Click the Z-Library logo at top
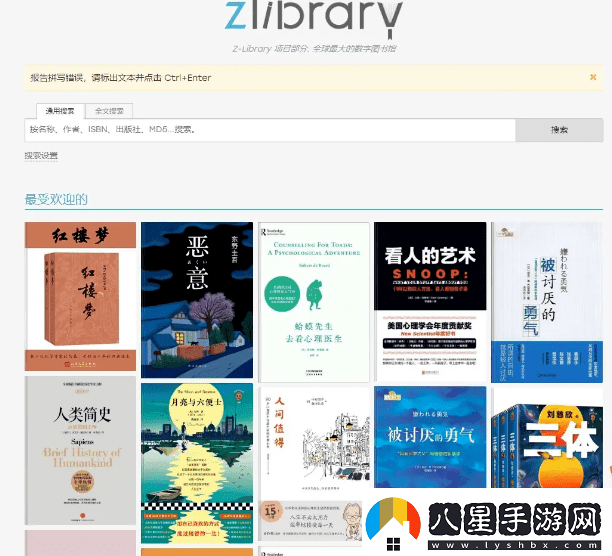This screenshot has width=612, height=556. pyautogui.click(x=313, y=18)
